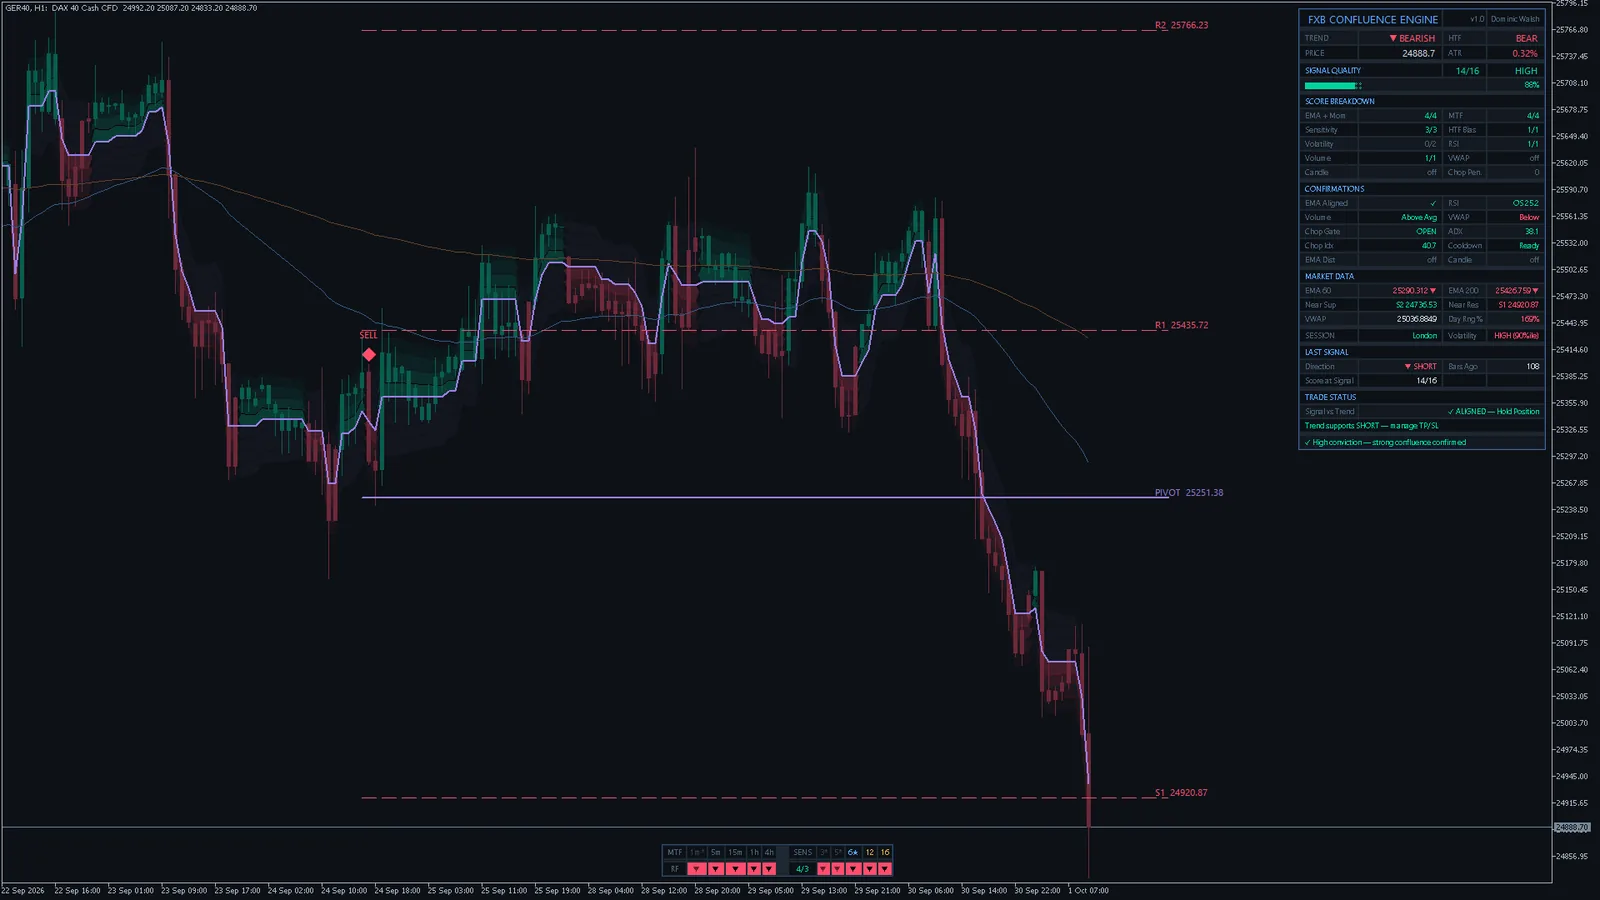Click the London session value
This screenshot has width=1600, height=900.
(1425, 336)
